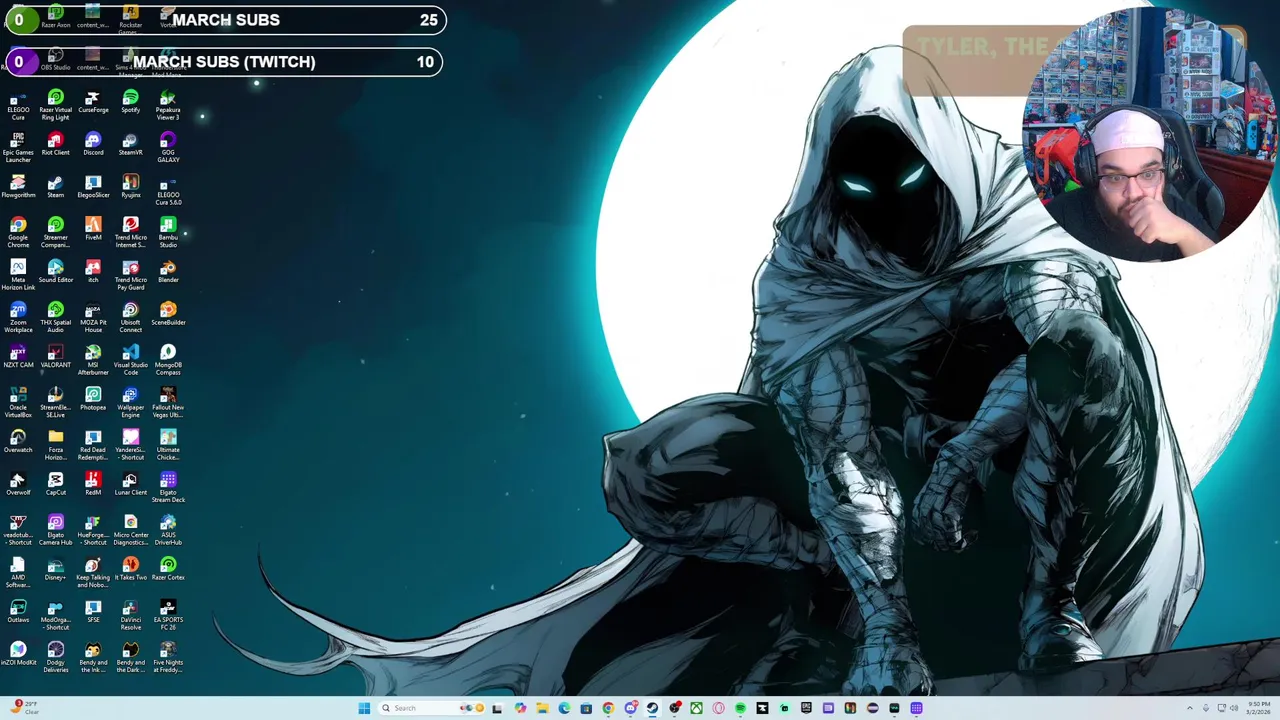1280x720 pixels.
Task: Open the Windows Start menu
Action: point(364,708)
